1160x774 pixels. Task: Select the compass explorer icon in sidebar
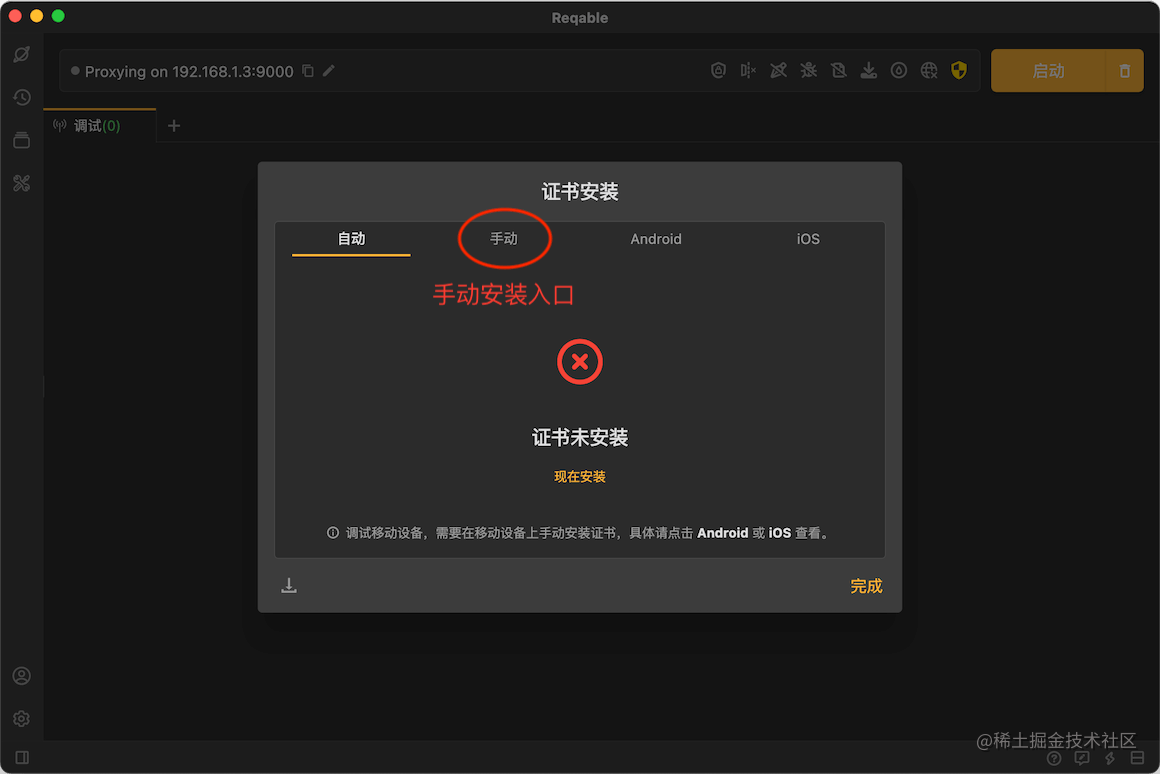[x=22, y=54]
